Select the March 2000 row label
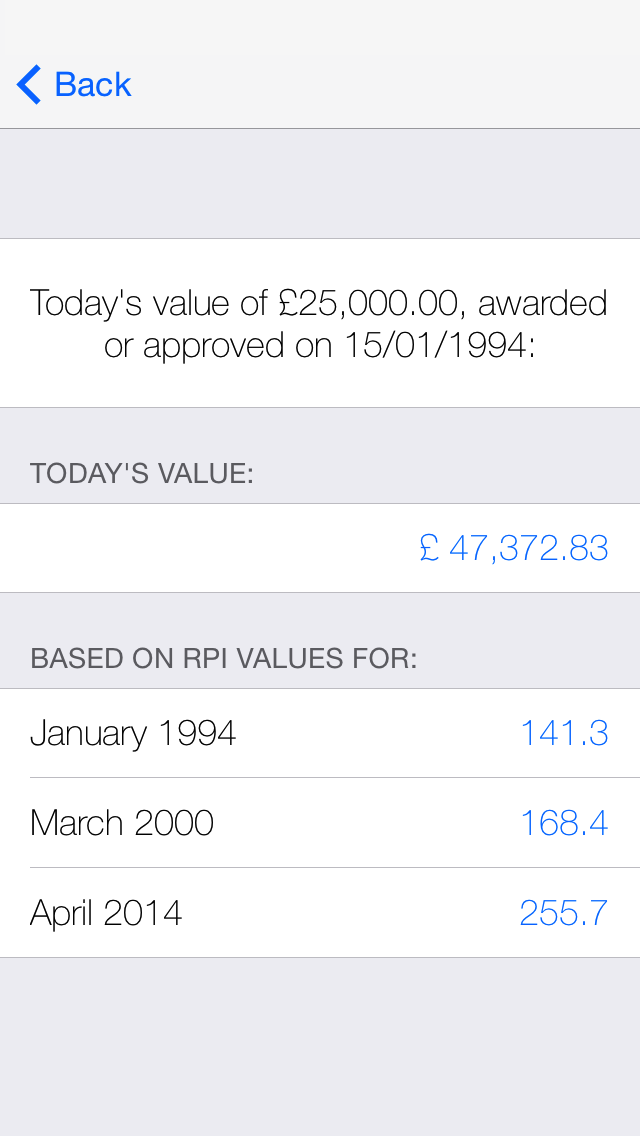The image size is (640, 1136). tap(122, 823)
